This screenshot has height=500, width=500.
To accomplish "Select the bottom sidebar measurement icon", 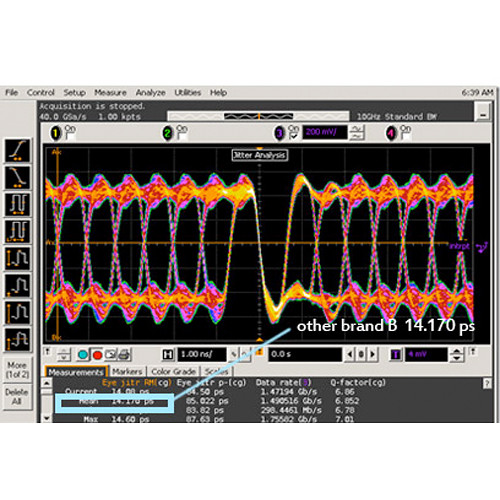I will tap(18, 340).
